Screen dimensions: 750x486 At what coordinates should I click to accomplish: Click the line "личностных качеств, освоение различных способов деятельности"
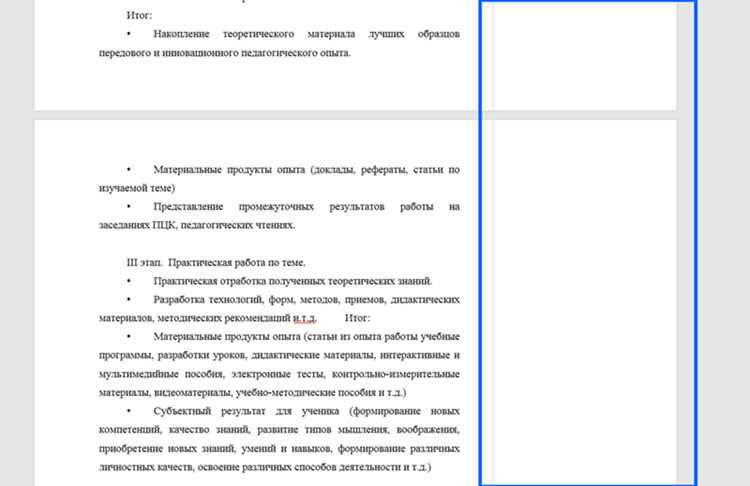(x=265, y=467)
